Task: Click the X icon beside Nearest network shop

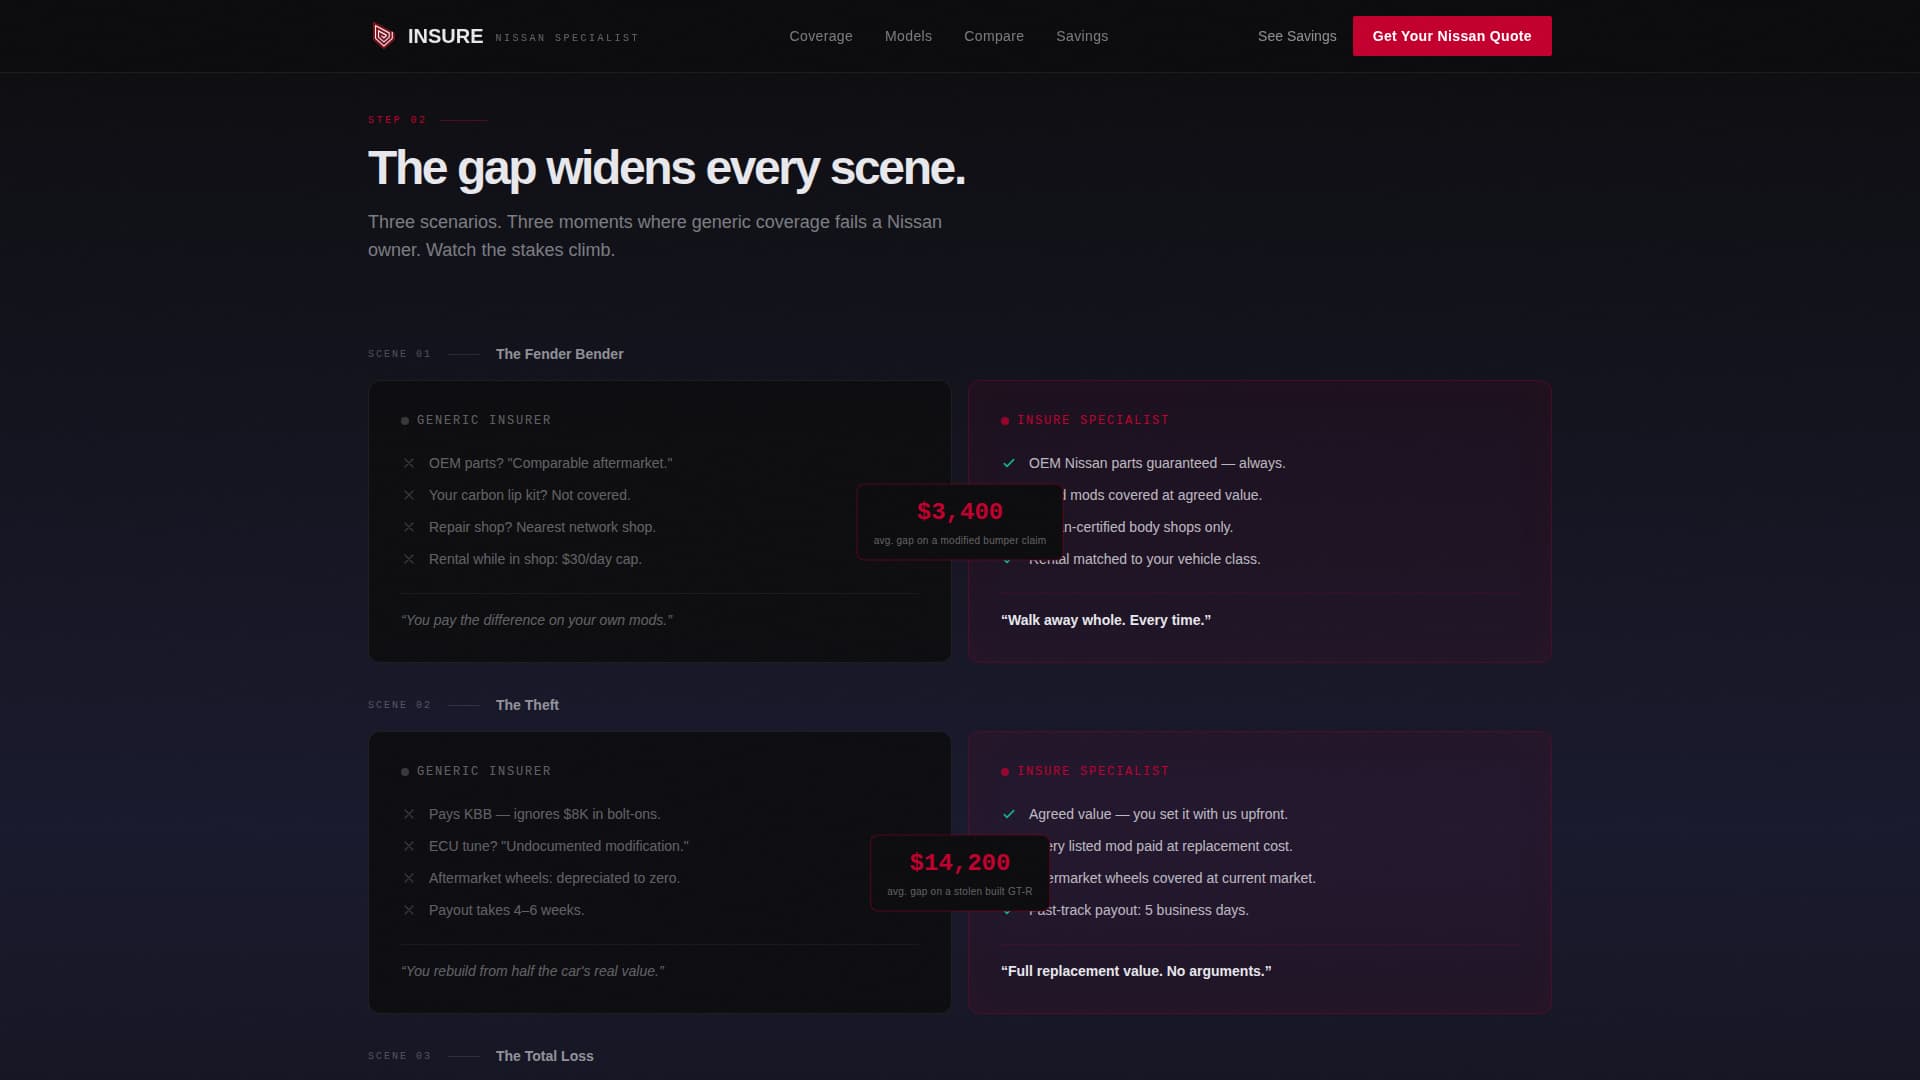Action: click(409, 527)
